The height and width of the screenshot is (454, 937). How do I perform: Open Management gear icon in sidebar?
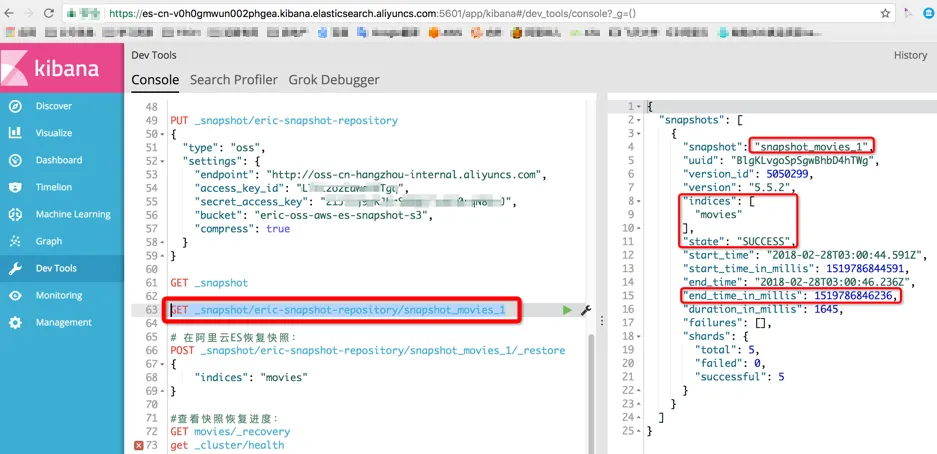[15, 323]
